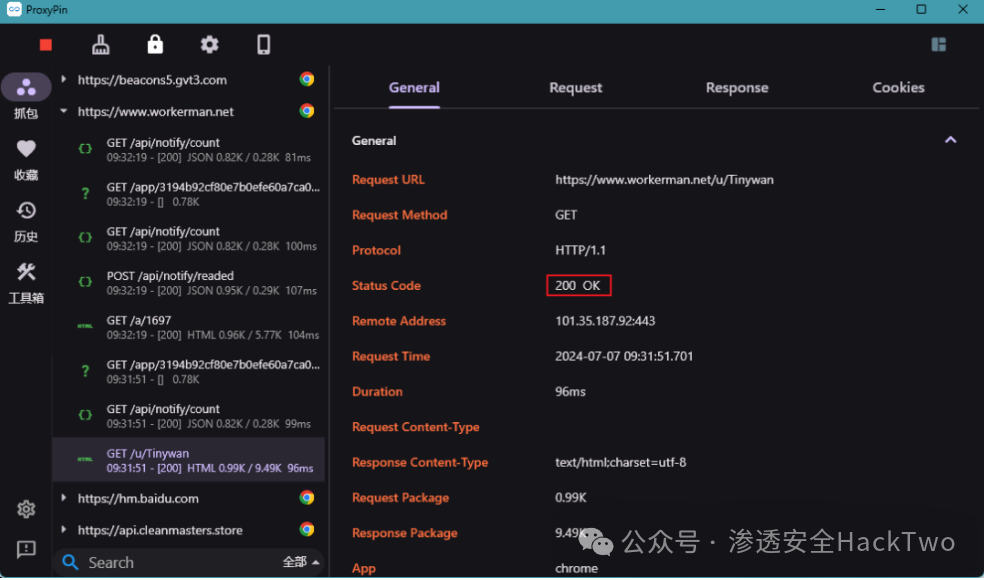Switch to the Request tab
The image size is (986, 580).
point(575,87)
